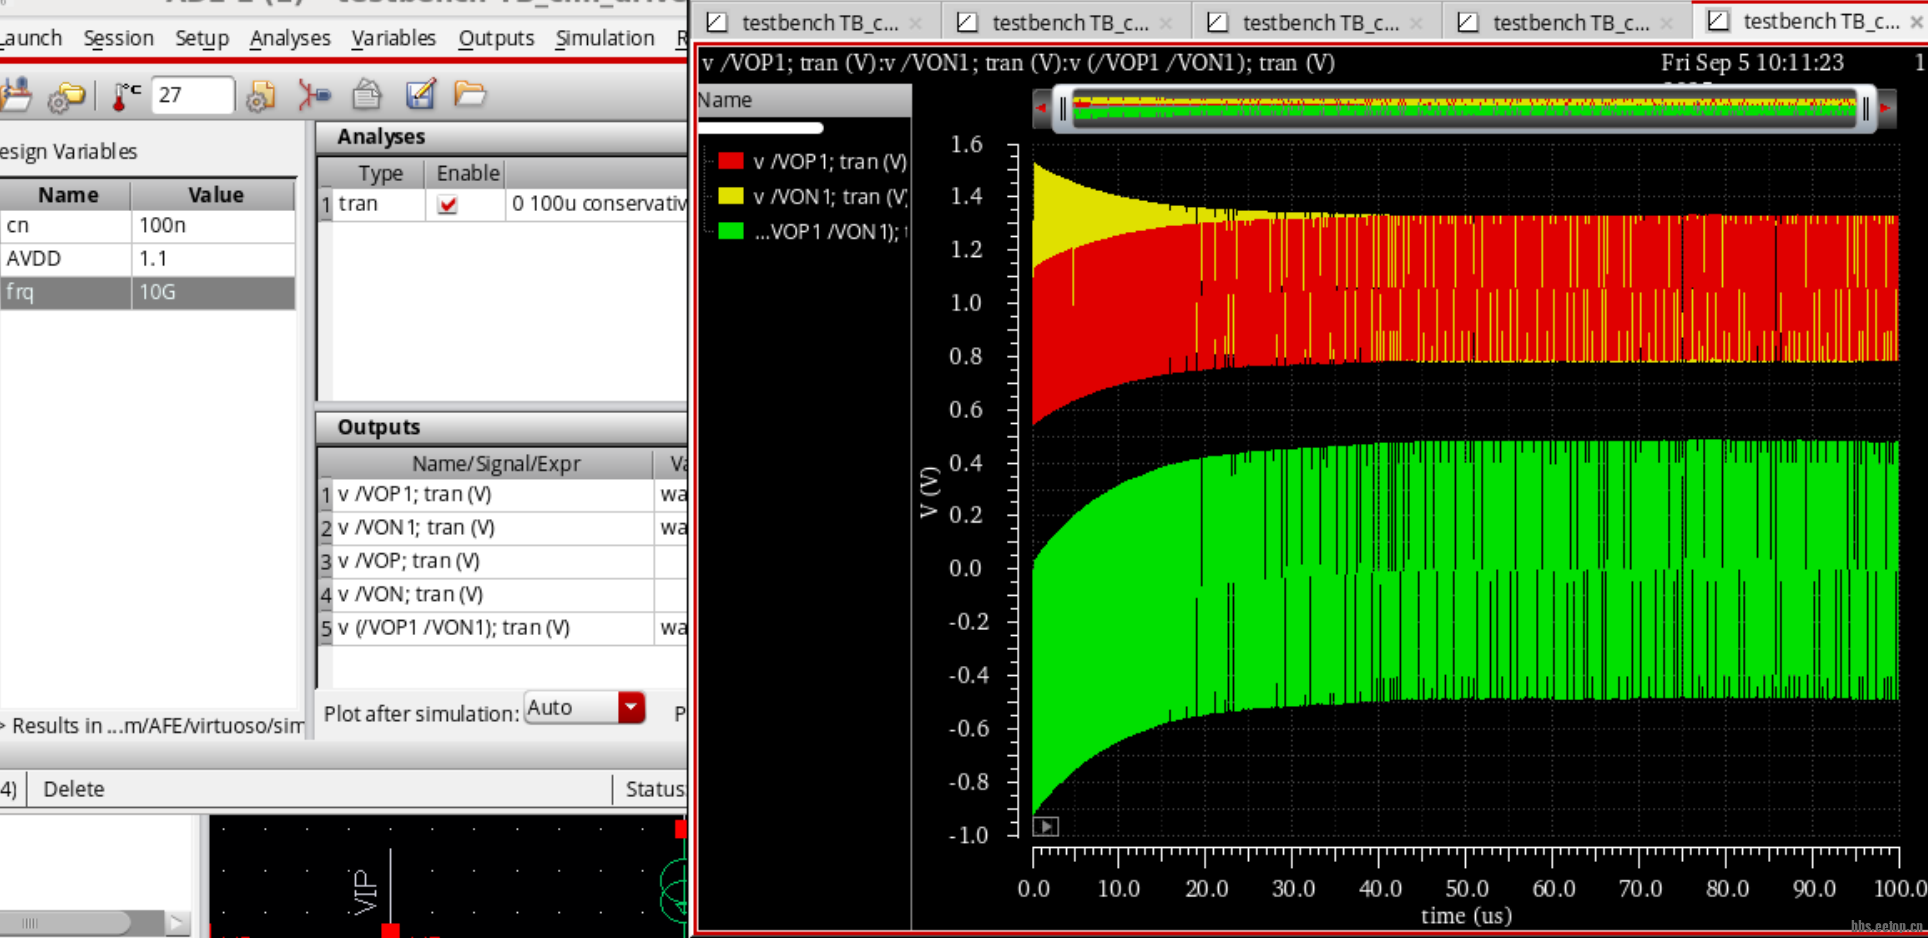Viewport: 1928px width, 938px height.
Task: Open the Simulation menu
Action: coord(605,38)
